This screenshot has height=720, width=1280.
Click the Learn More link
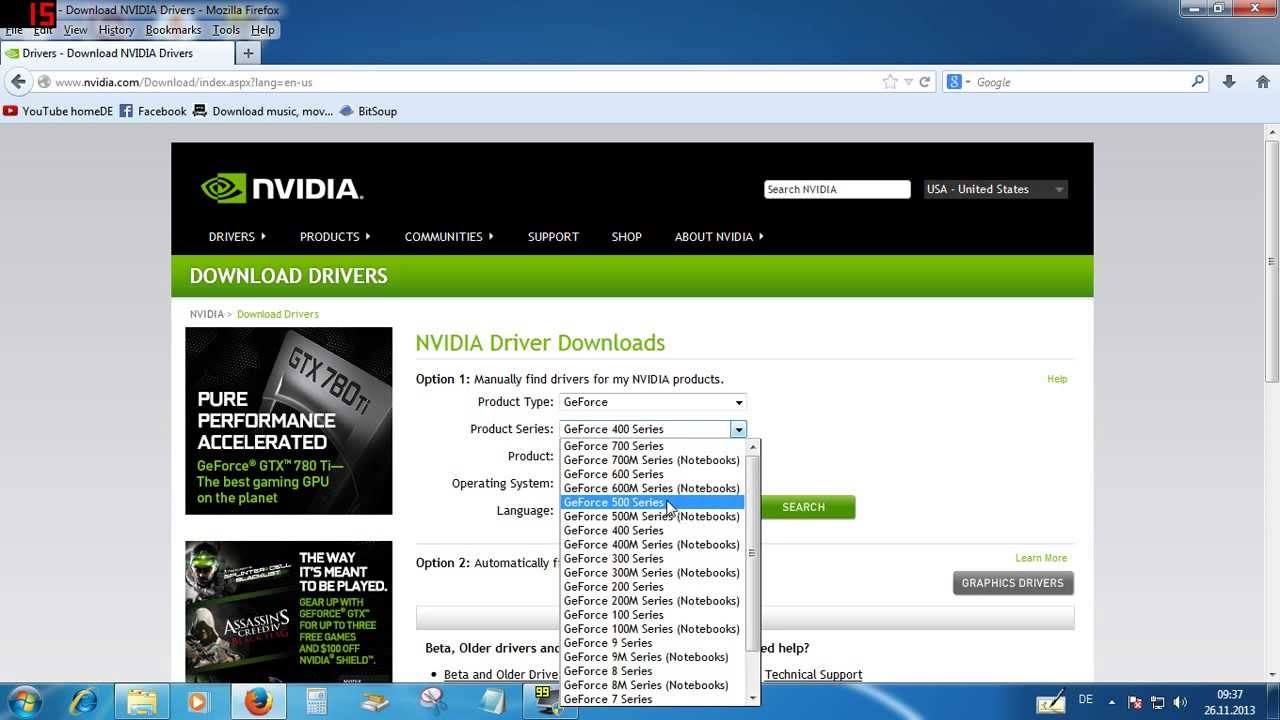(x=1041, y=558)
